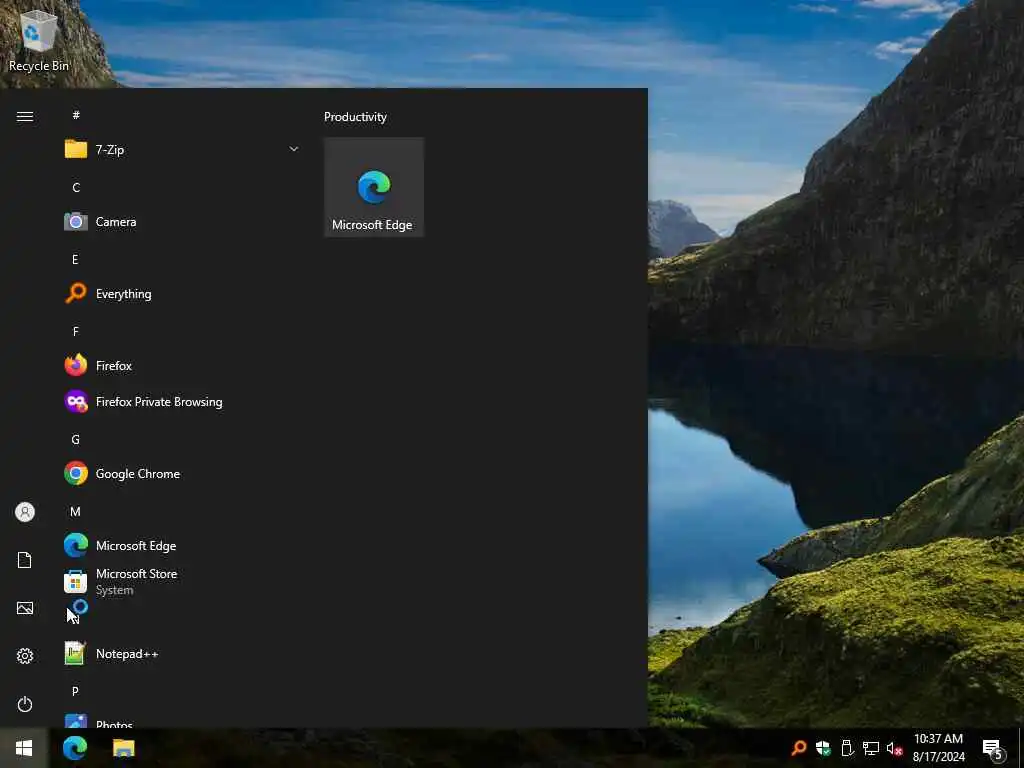Expand the 7-Zip folder chevron
Image resolution: width=1024 pixels, height=768 pixels.
click(294, 150)
